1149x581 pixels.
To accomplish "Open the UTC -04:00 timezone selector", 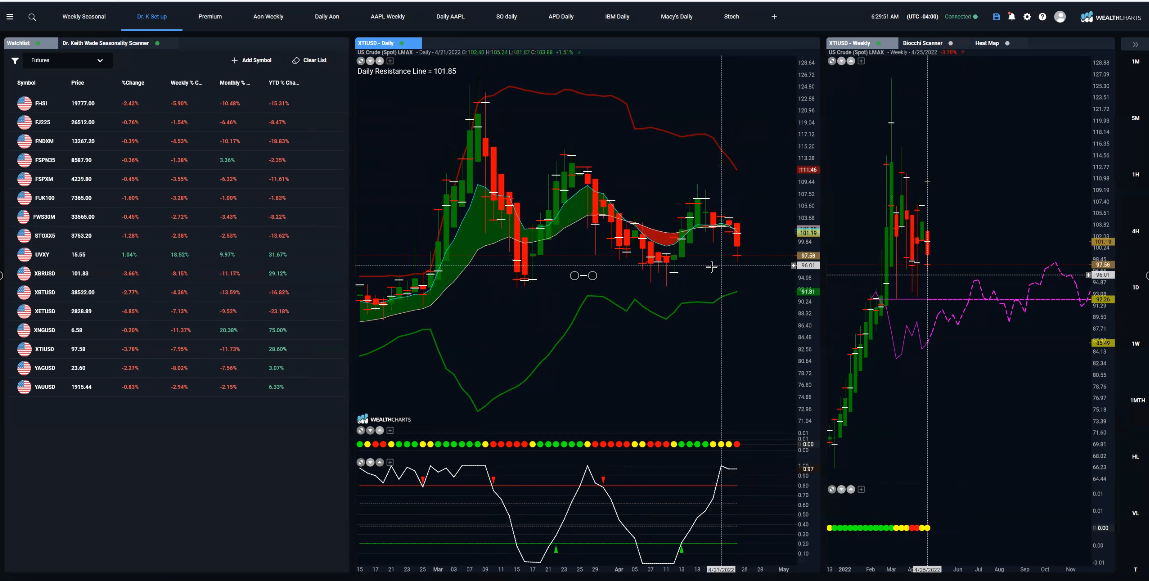I will 922,16.
